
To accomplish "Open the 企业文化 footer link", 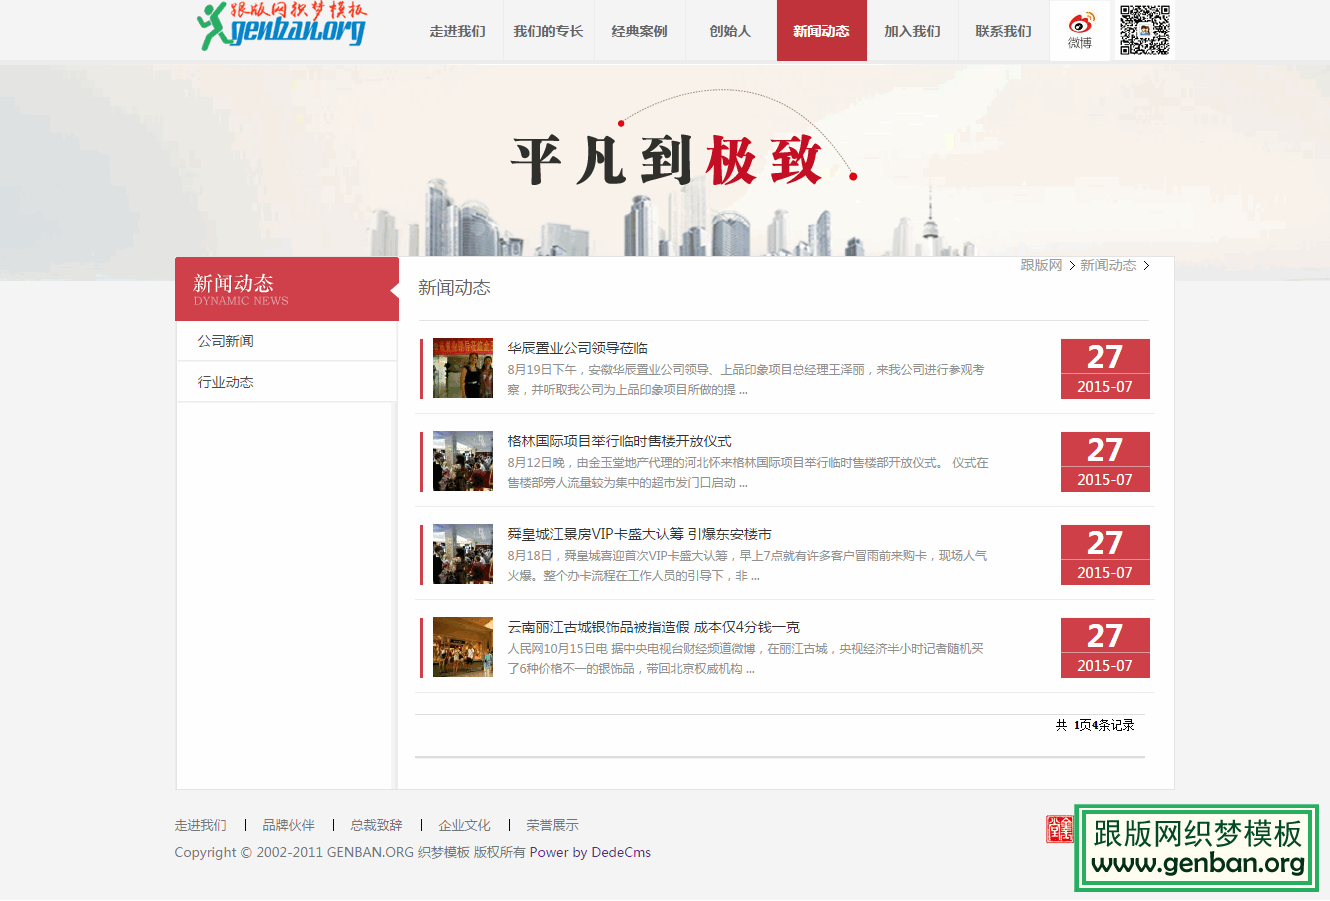I will click(x=464, y=824).
